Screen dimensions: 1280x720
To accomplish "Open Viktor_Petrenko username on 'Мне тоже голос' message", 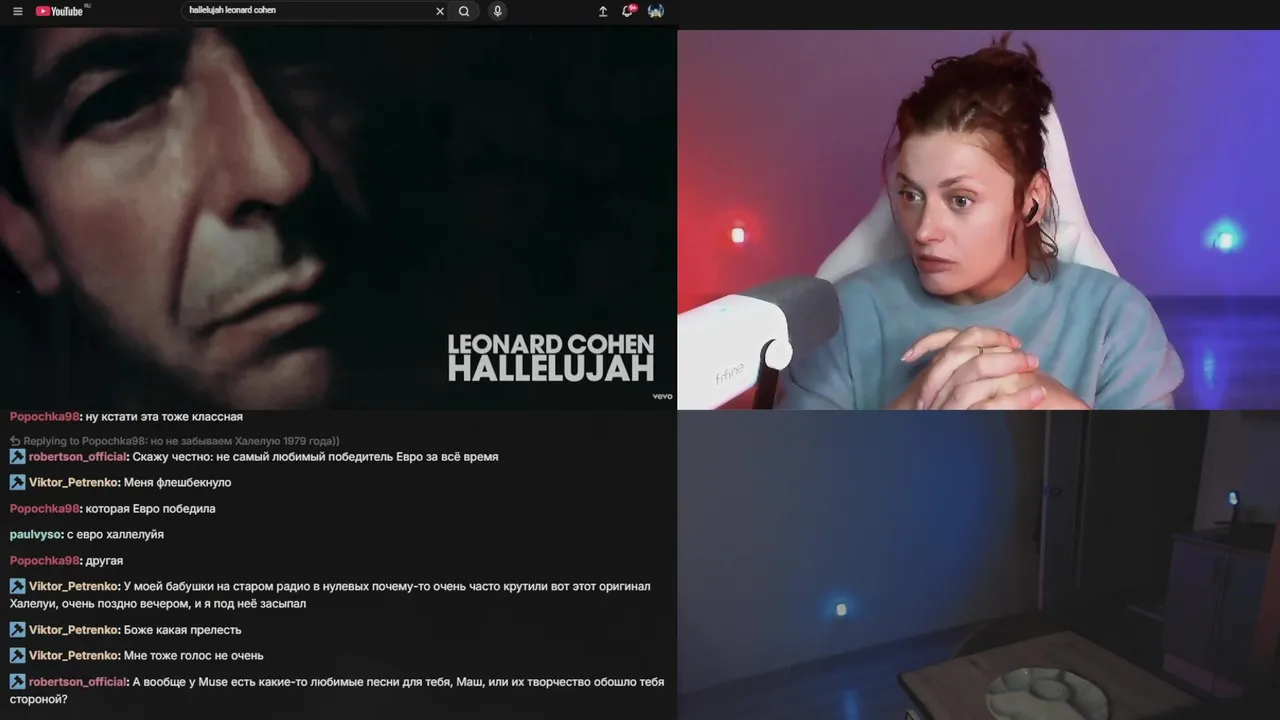I will tap(74, 657).
